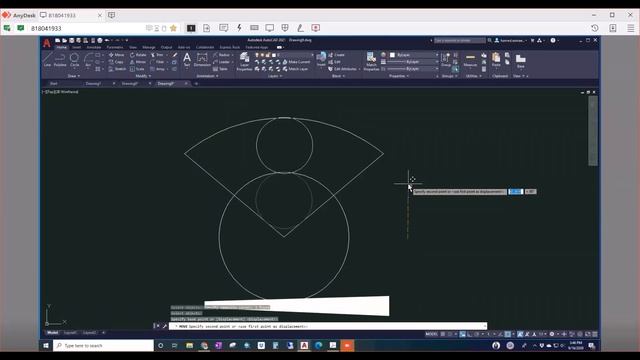This screenshot has height=360, width=640.
Task: Click the Match Properties tool
Action: 371,62
